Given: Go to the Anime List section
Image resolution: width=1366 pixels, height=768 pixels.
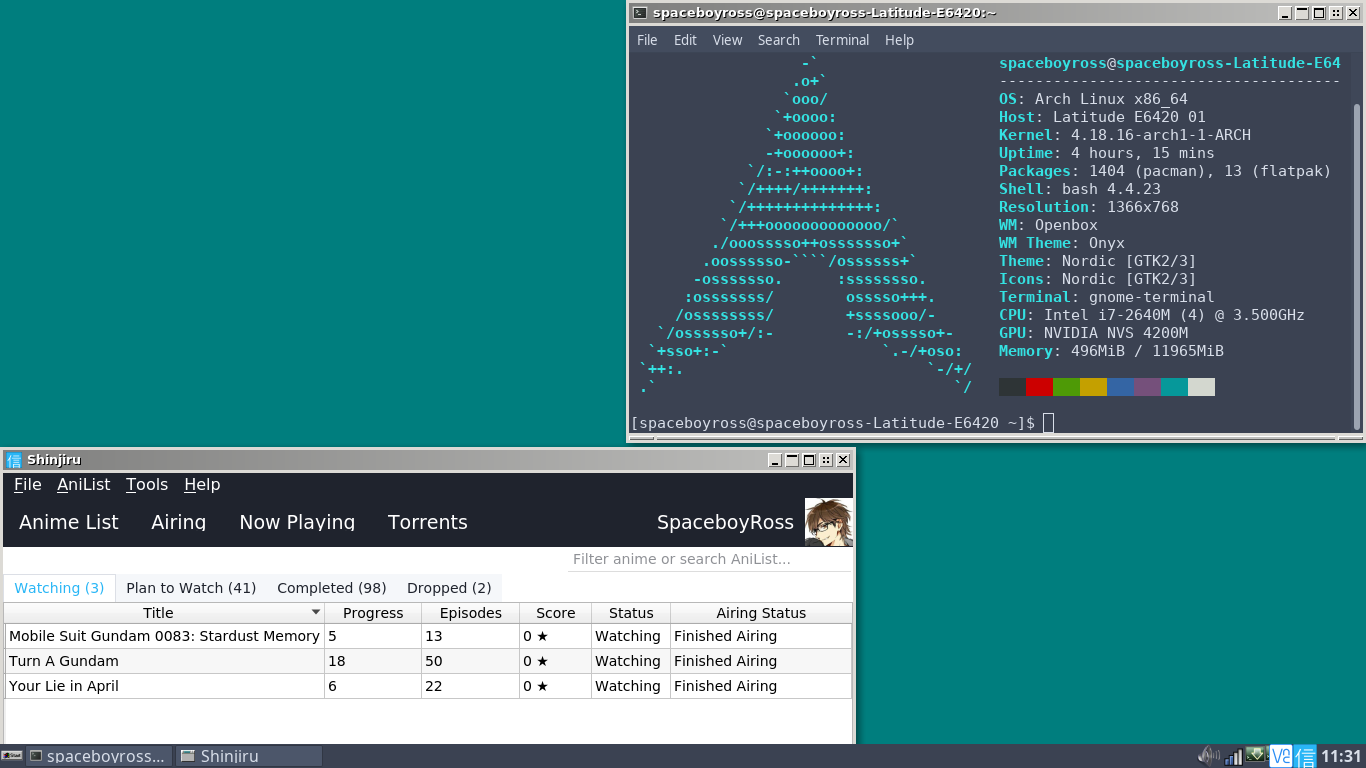Looking at the screenshot, I should (x=69, y=522).
